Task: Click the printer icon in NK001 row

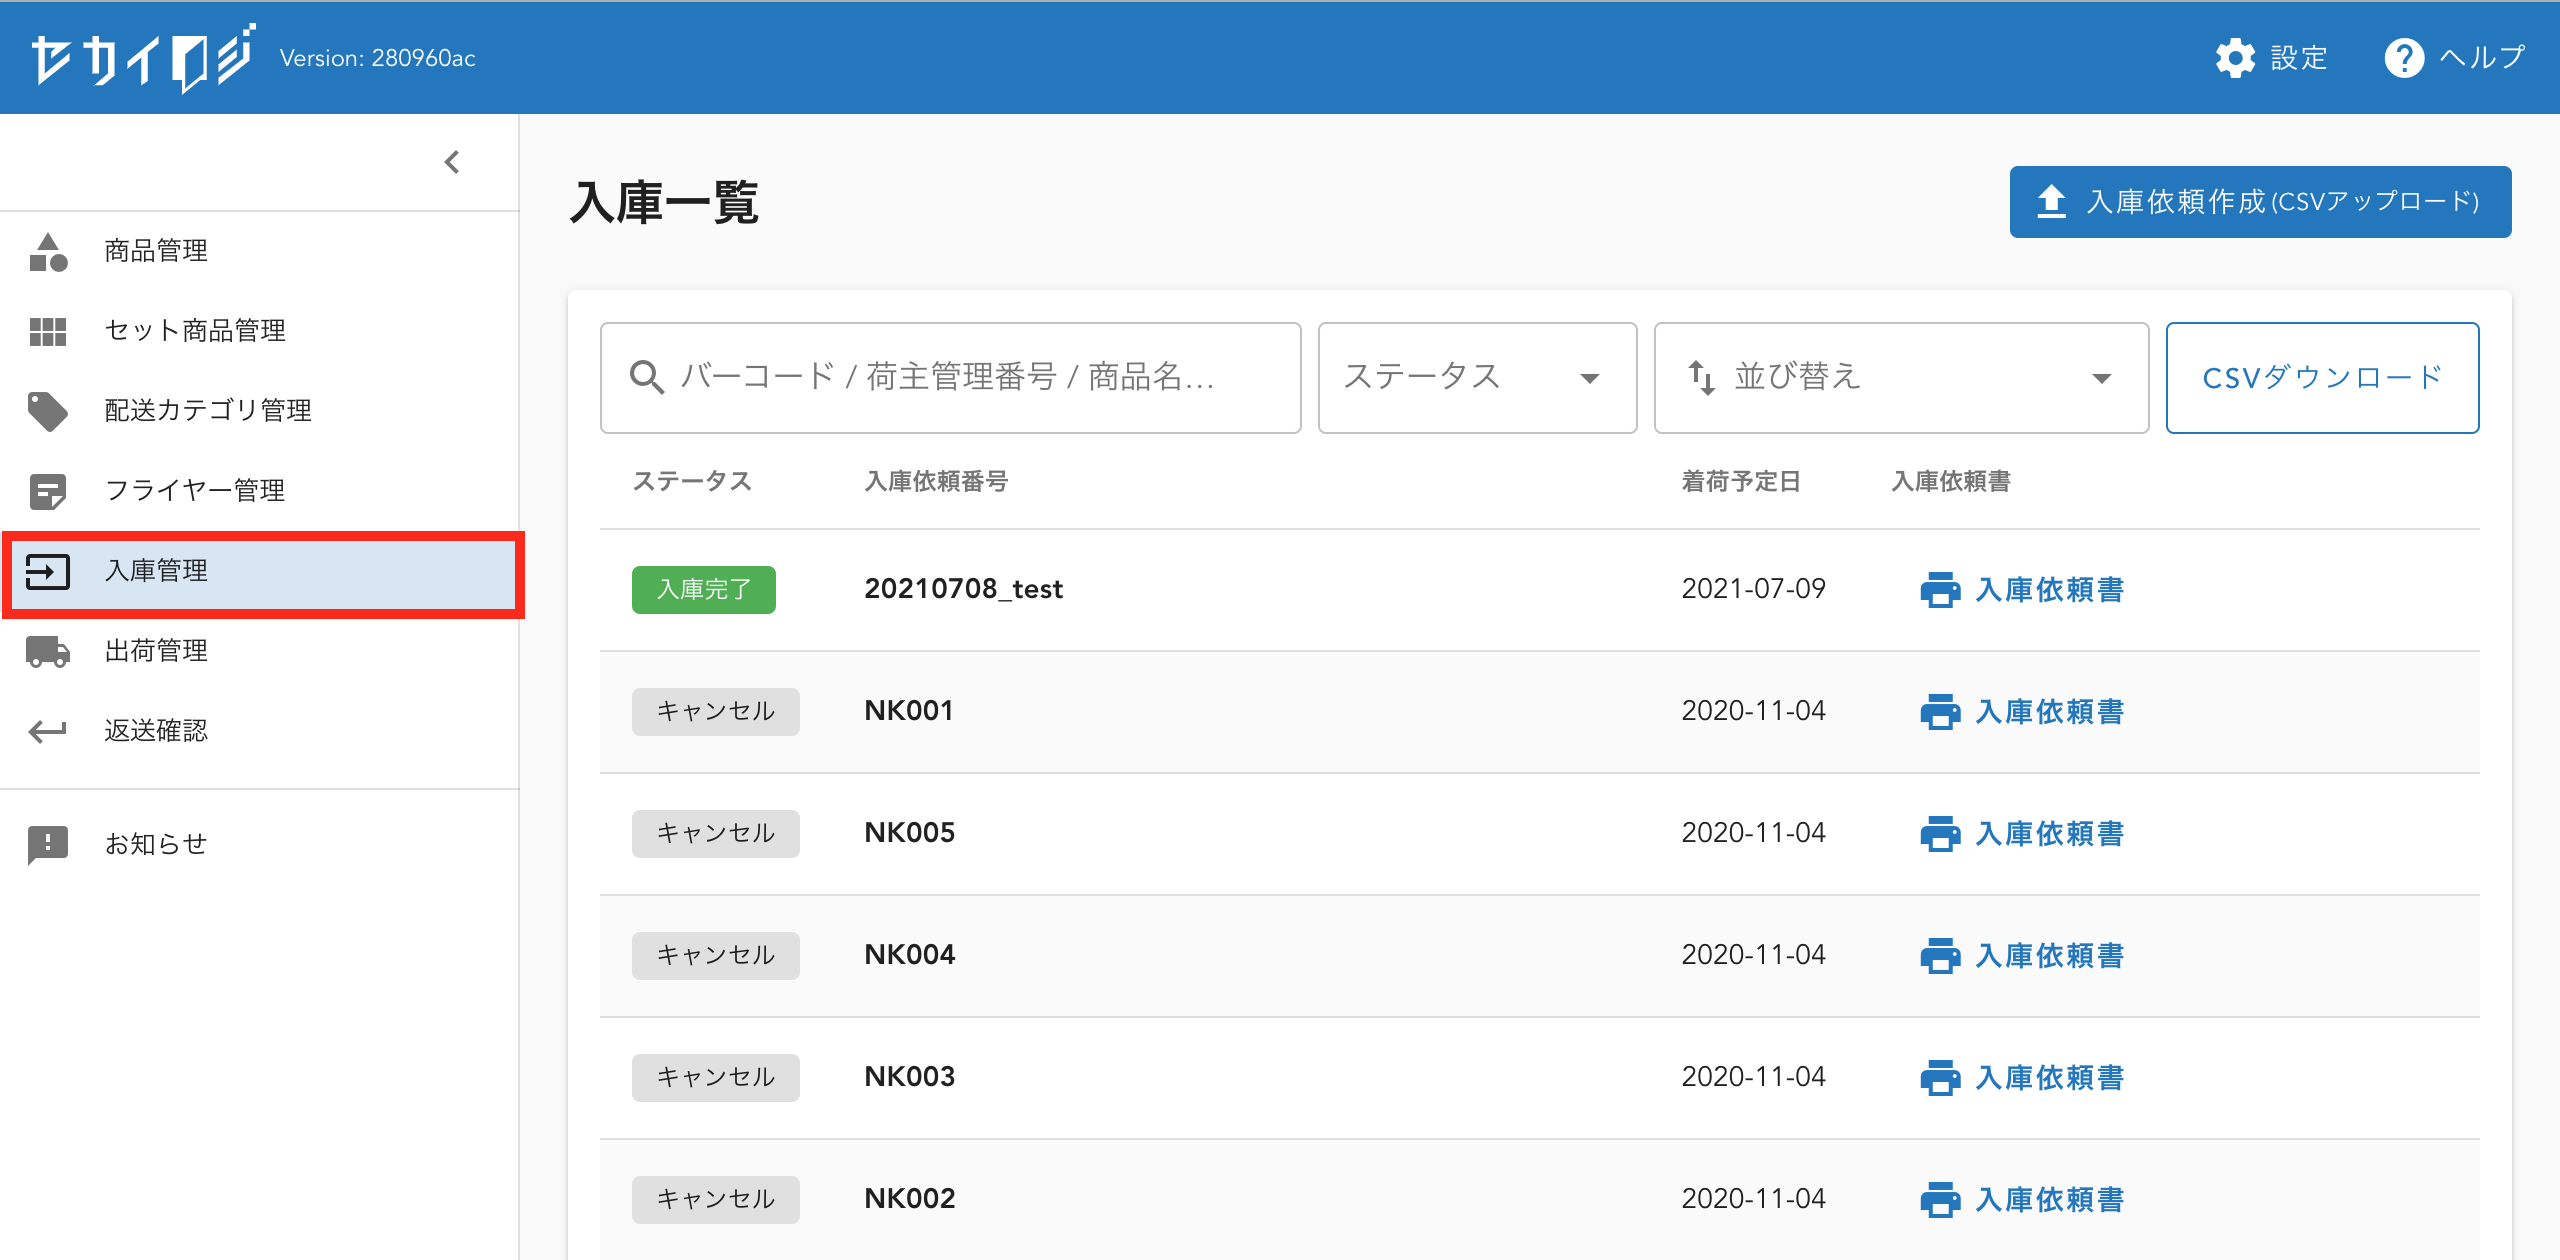Action: 1939,712
